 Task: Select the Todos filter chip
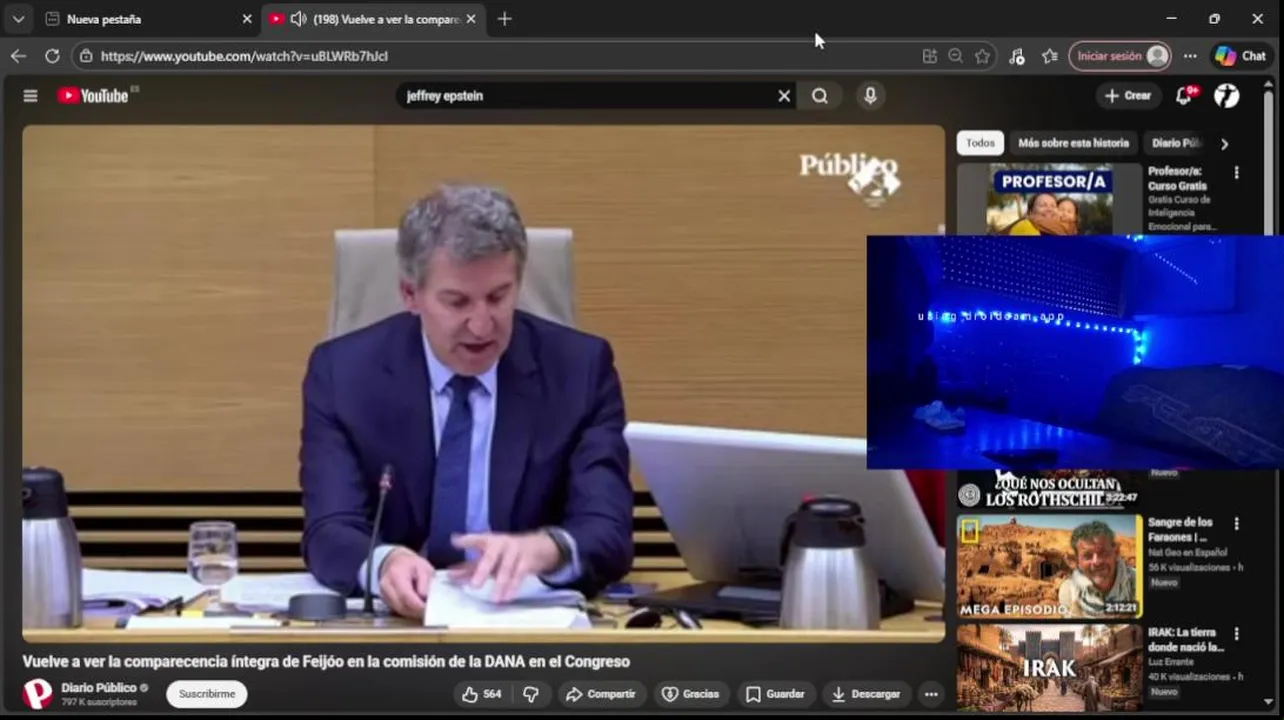coord(980,143)
